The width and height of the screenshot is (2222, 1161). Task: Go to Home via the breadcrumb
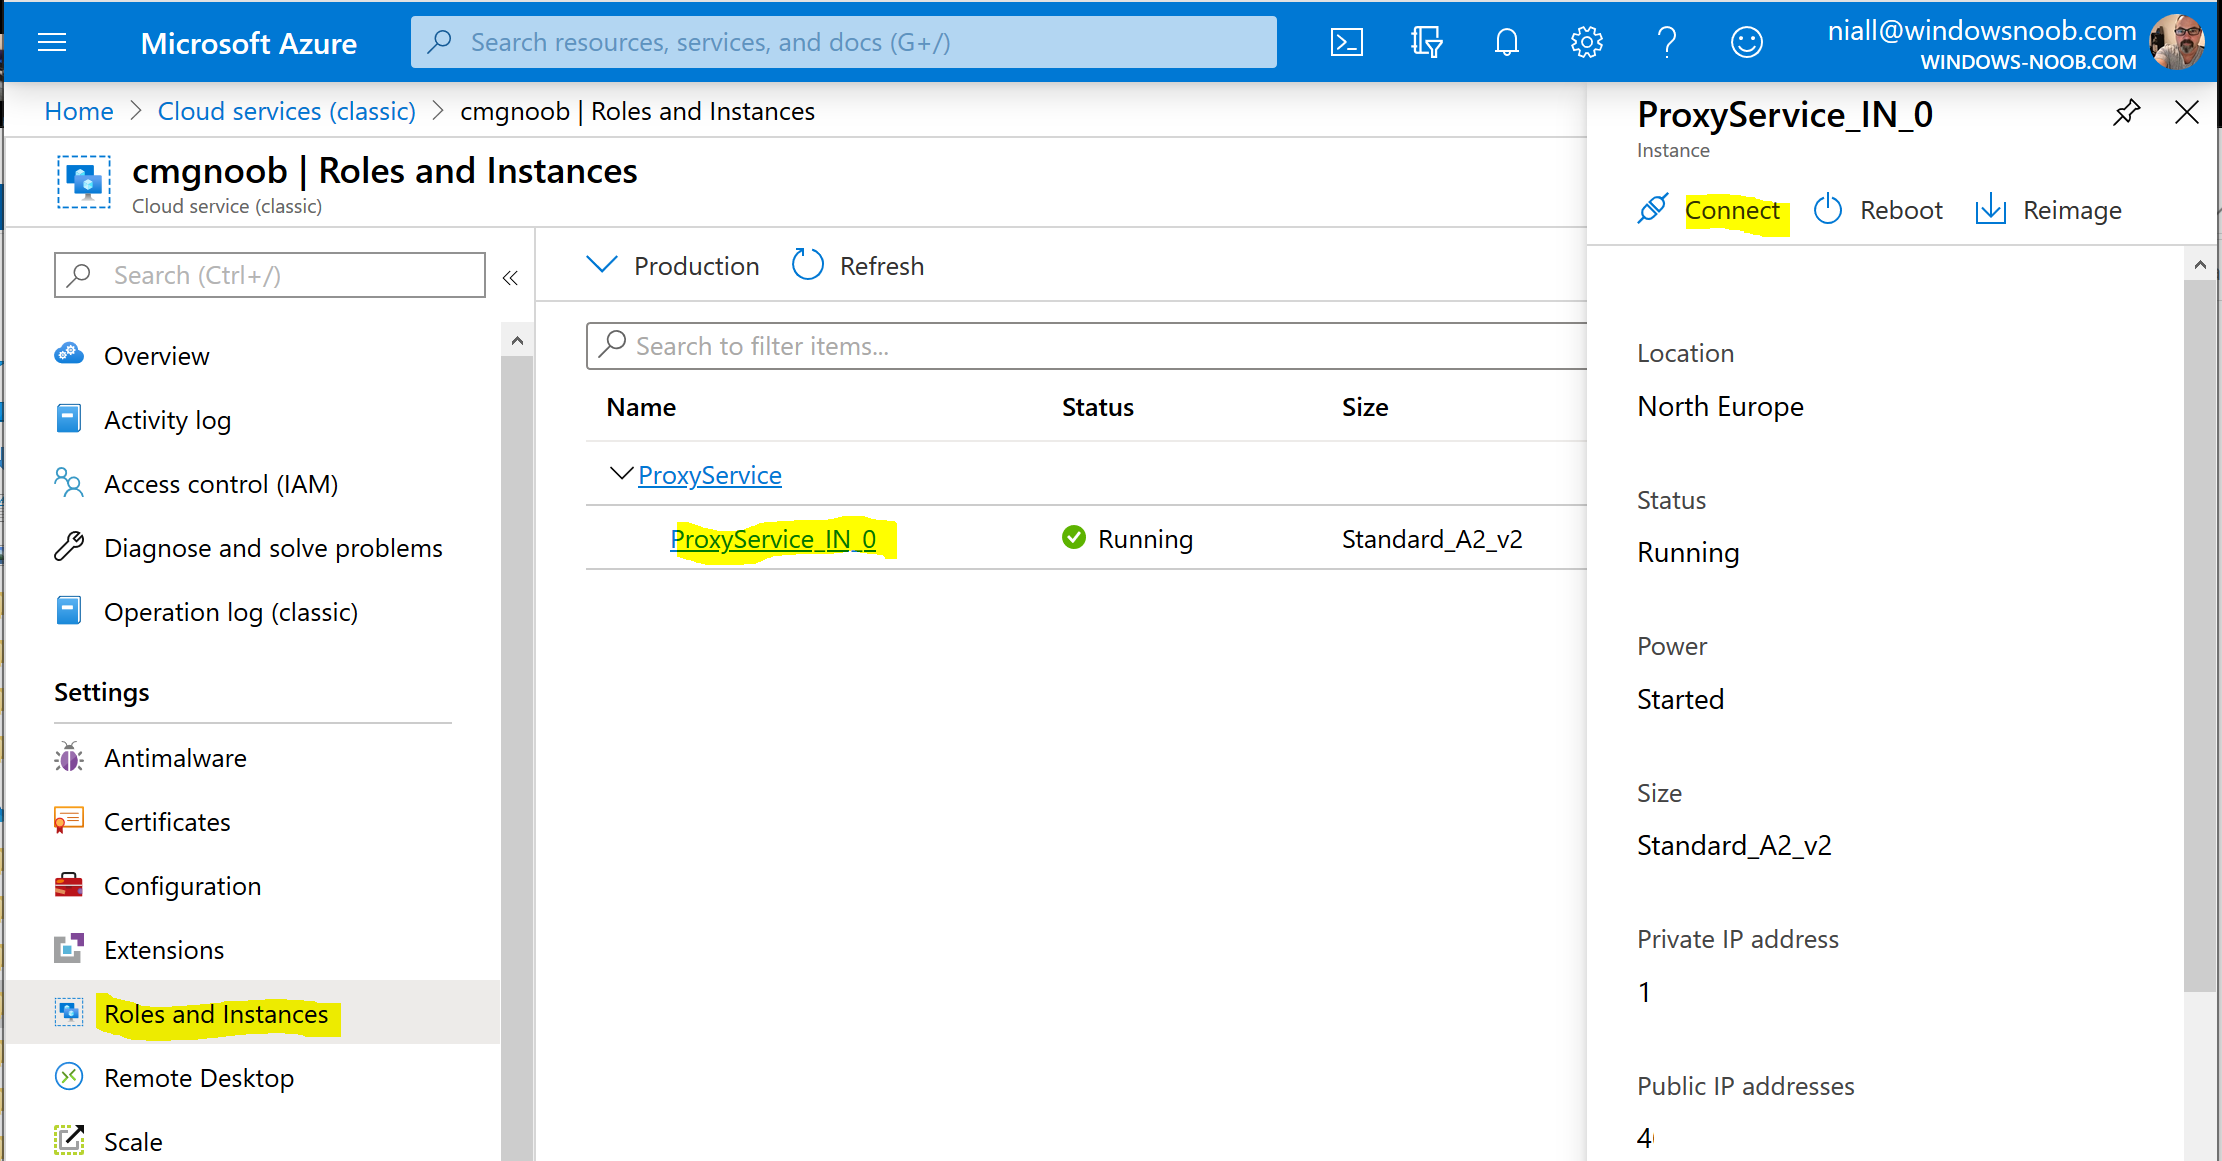pyautogui.click(x=79, y=111)
